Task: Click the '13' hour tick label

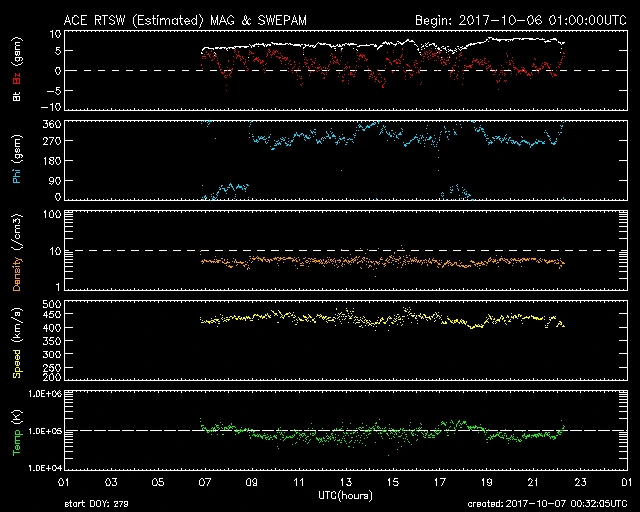Action: pyautogui.click(x=346, y=482)
